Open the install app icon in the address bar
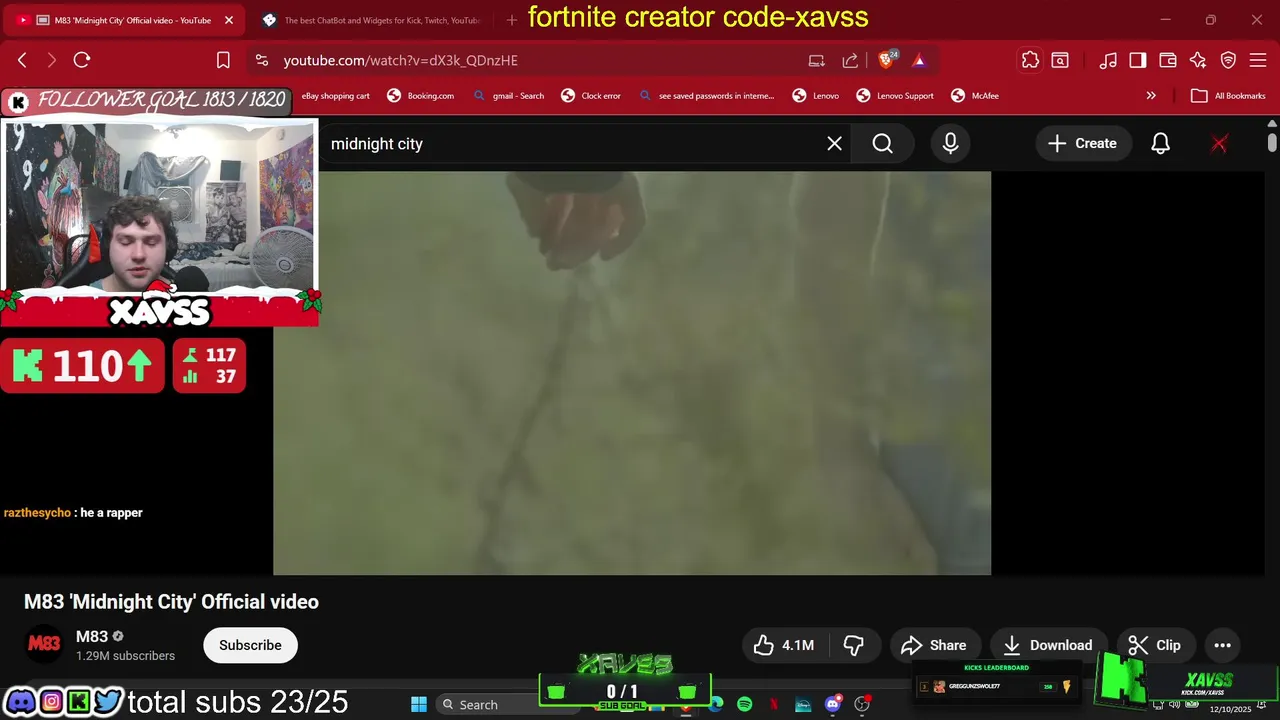The height and width of the screenshot is (720, 1280). (x=817, y=60)
